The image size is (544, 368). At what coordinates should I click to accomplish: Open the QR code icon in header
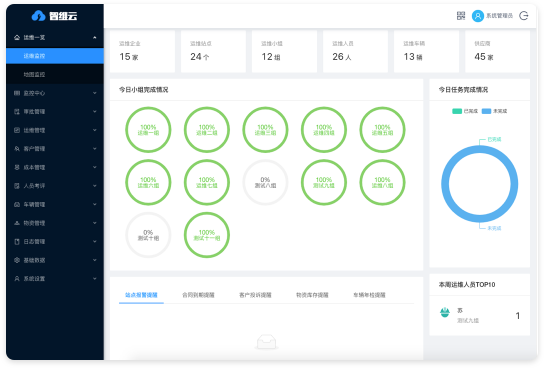[x=461, y=16]
